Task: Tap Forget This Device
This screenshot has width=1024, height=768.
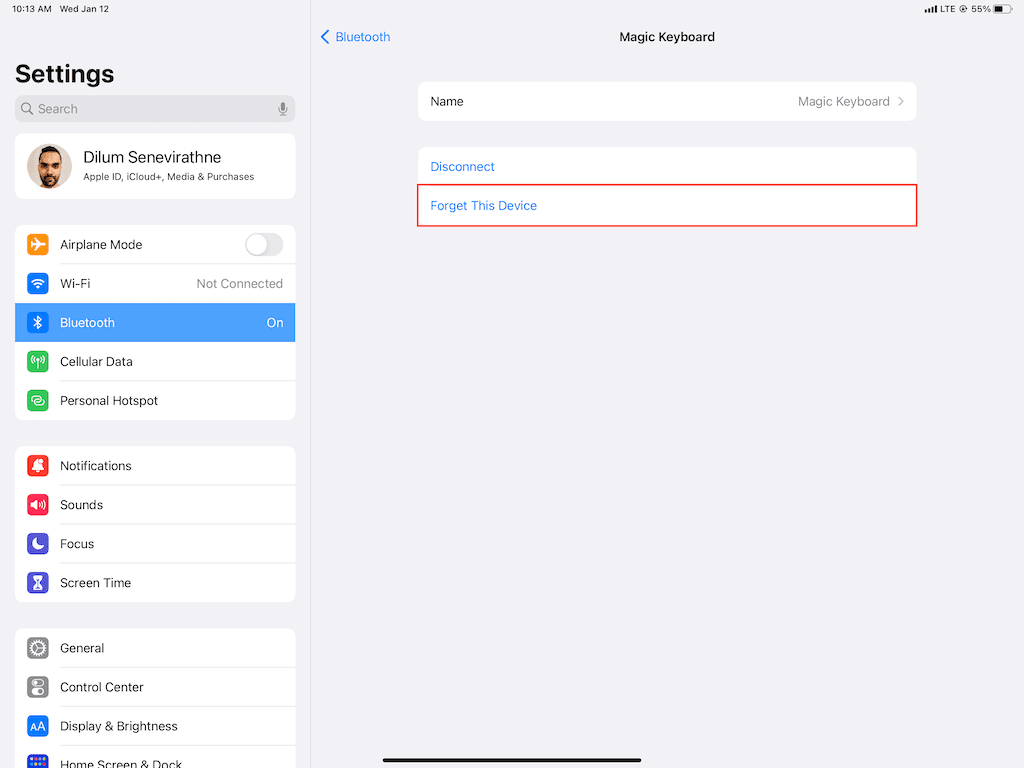Action: (484, 206)
